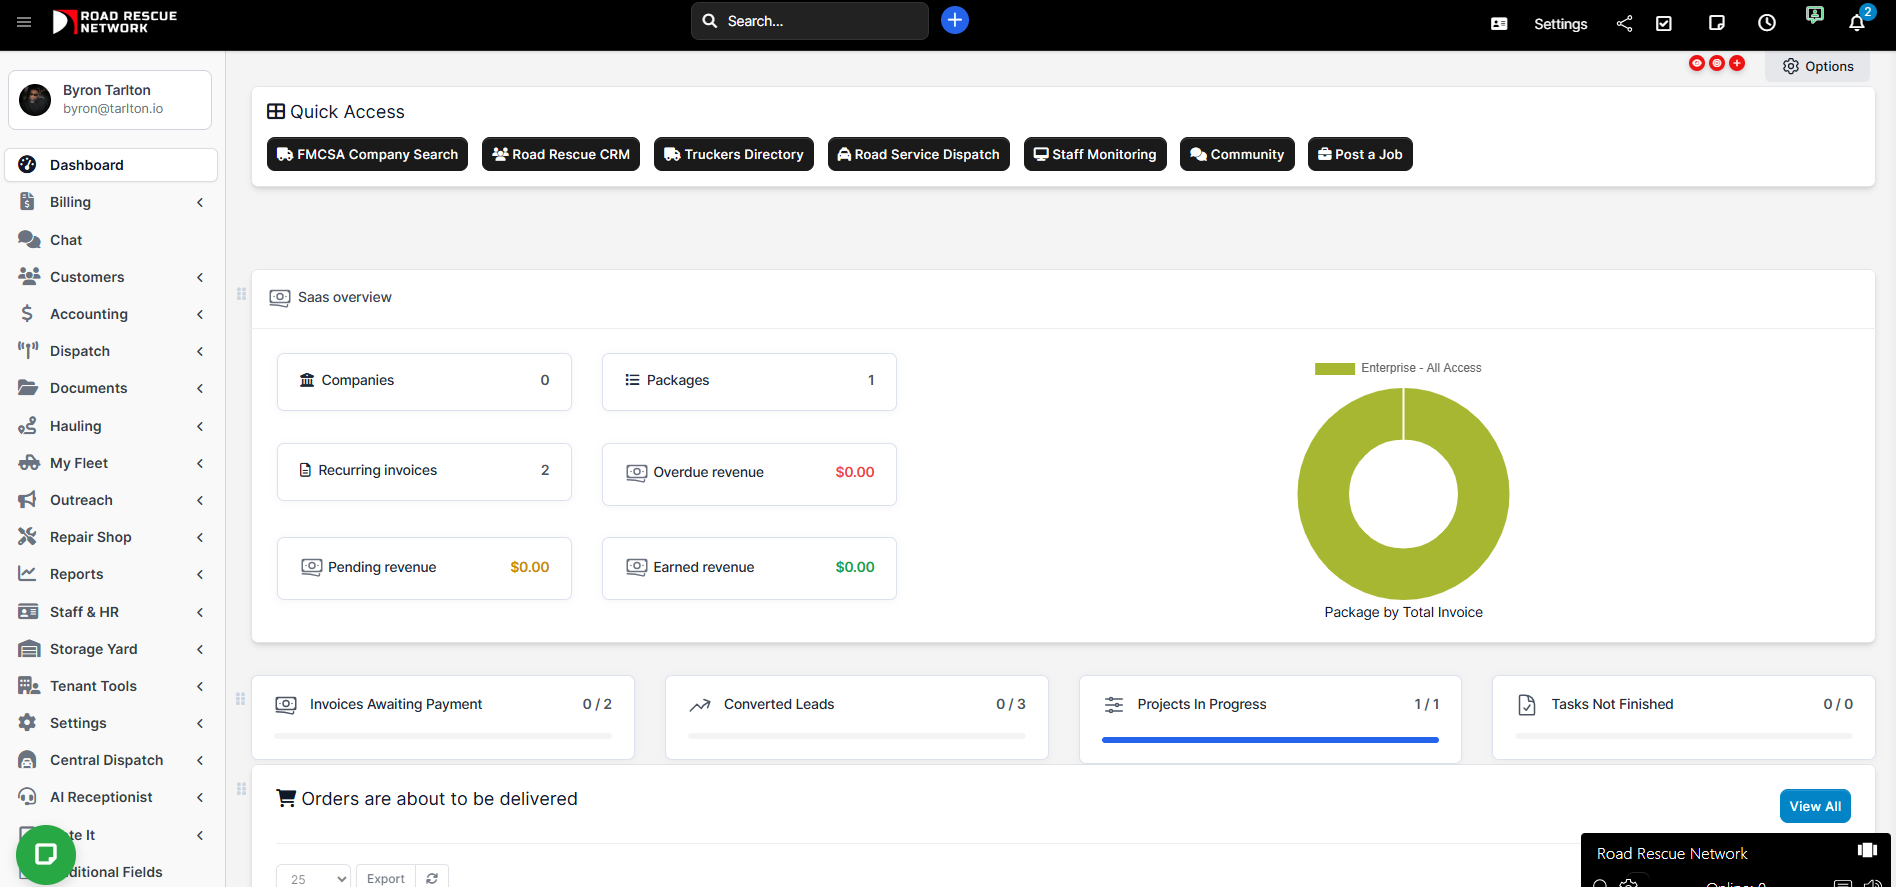This screenshot has width=1896, height=887.
Task: Expand the Dispatch sidebar menu
Action: [111, 351]
